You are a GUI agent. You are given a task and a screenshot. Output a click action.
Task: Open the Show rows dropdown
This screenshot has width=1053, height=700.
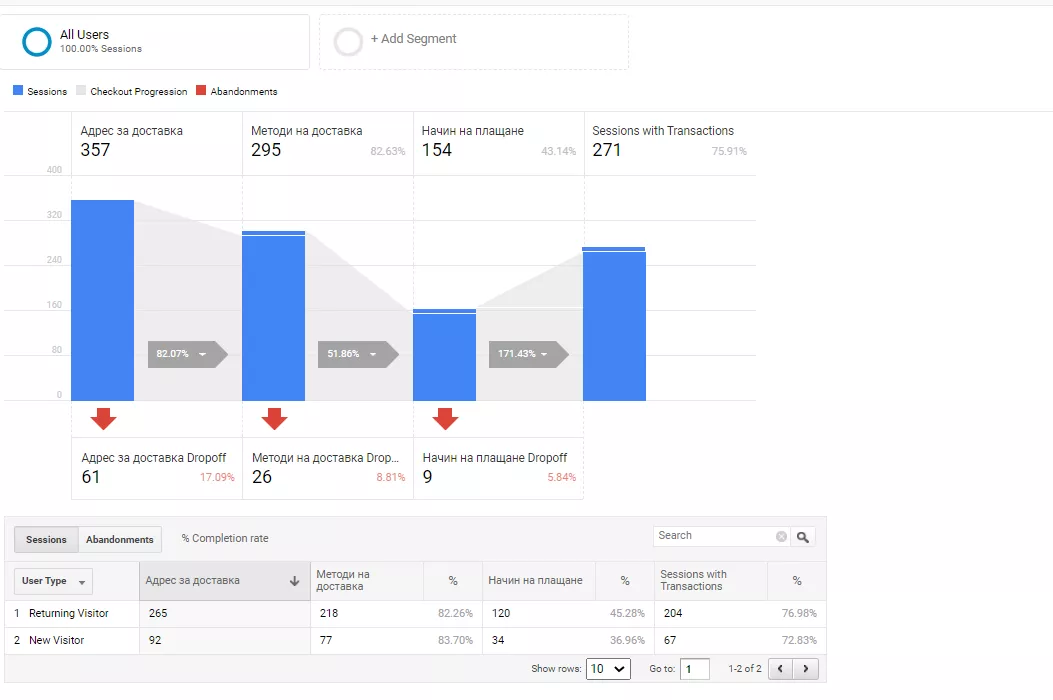[x=608, y=669]
